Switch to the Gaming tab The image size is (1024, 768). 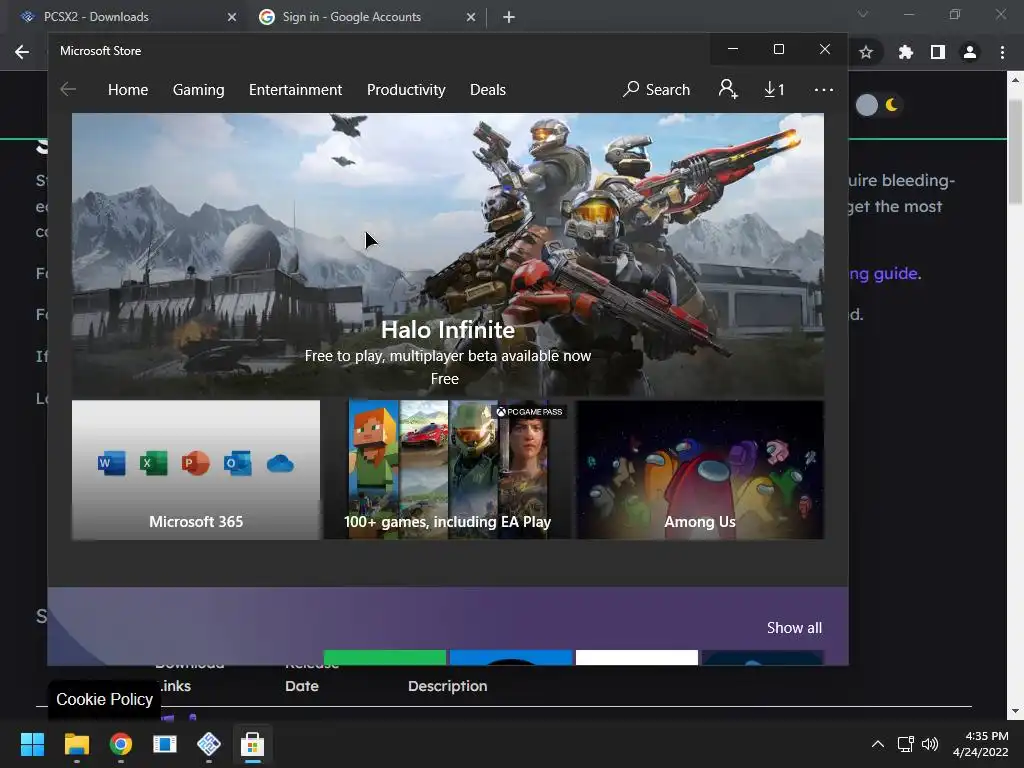tap(199, 89)
